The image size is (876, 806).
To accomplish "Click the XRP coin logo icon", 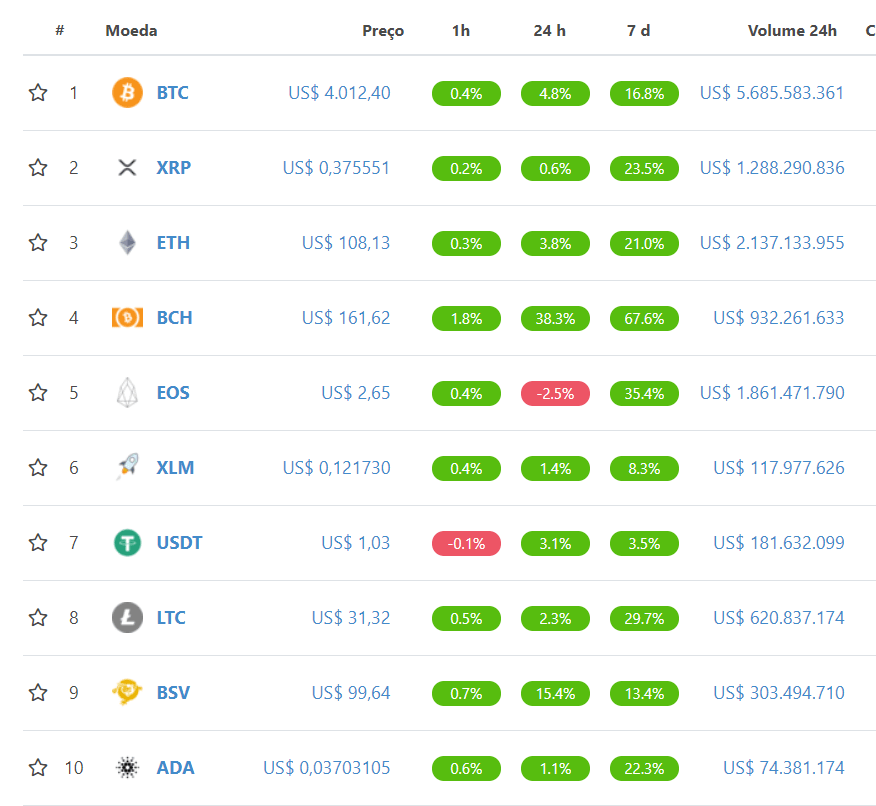I will tap(127, 168).
